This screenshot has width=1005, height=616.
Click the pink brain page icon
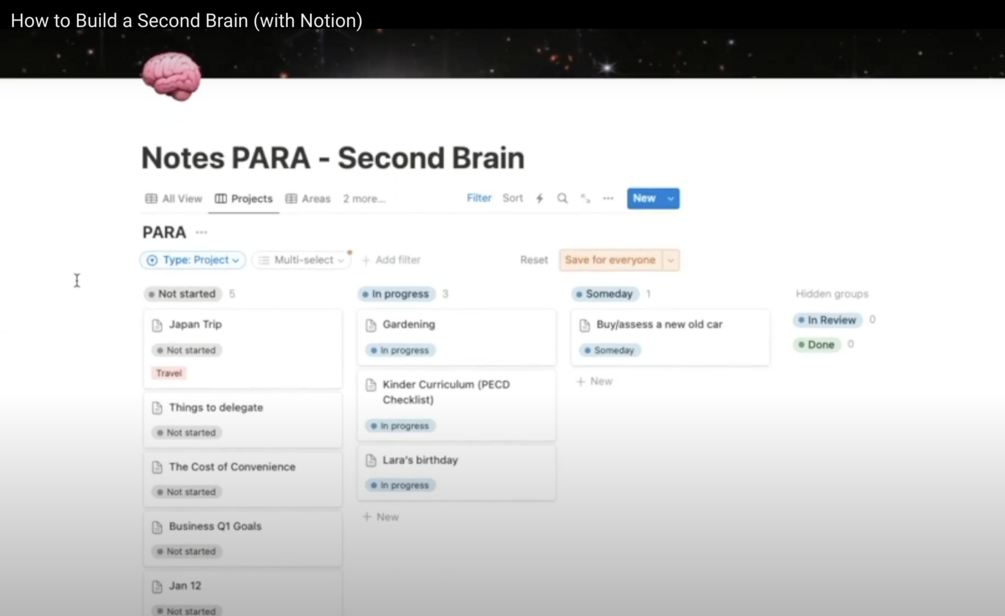tap(171, 76)
